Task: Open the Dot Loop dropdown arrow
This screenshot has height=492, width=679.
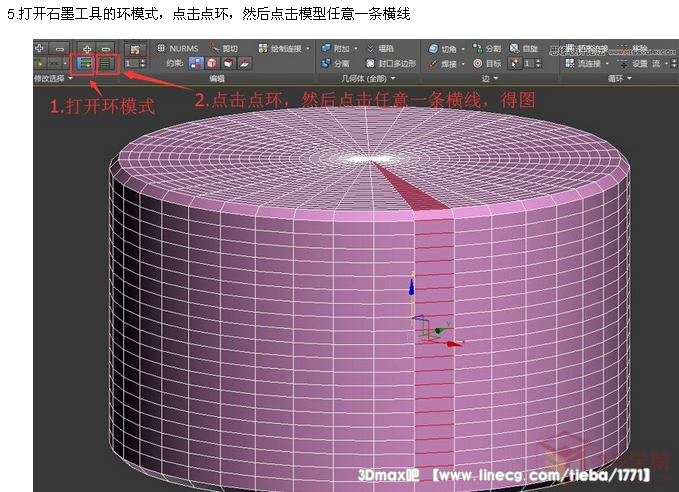Action: point(65,63)
